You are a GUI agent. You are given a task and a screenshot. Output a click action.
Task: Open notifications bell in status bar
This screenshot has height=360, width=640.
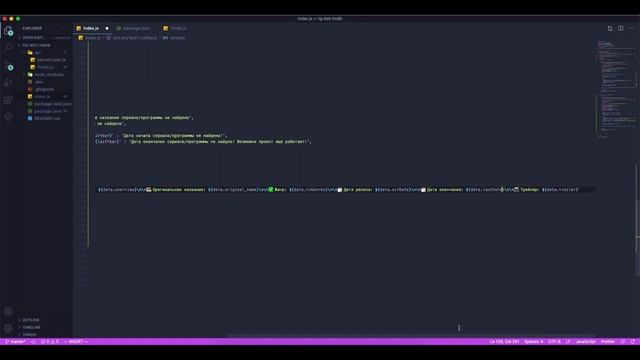click(x=633, y=342)
